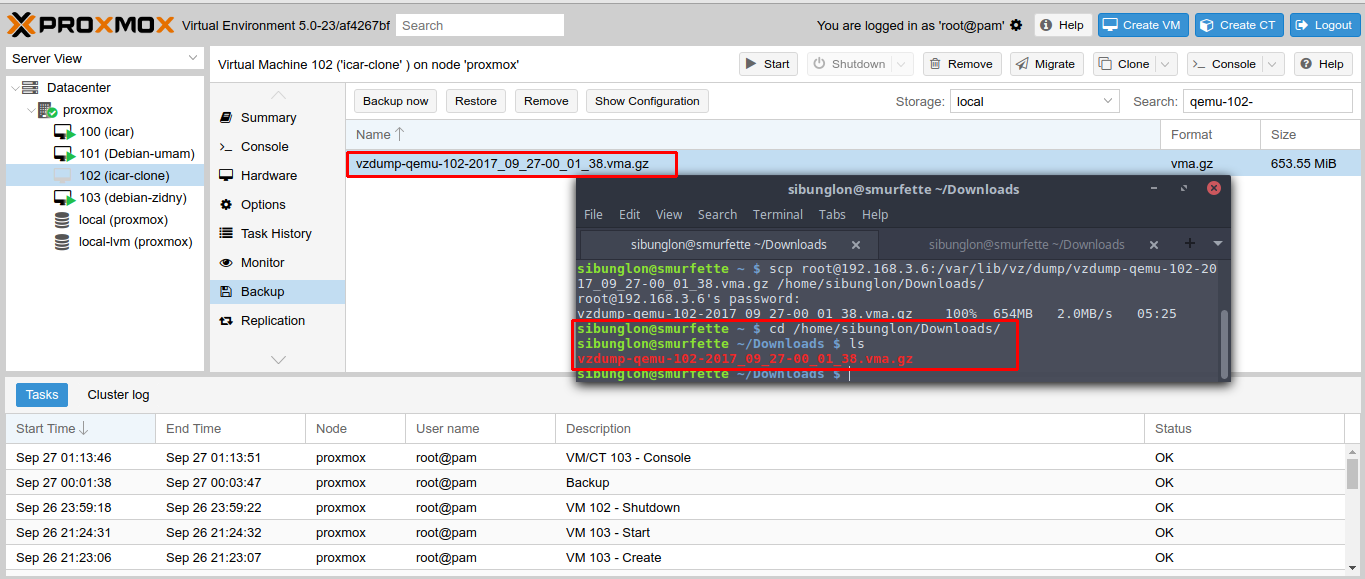The height and width of the screenshot is (579, 1365).
Task: Click 'VM/CT 103 - Console' task row
Action: click(676, 457)
